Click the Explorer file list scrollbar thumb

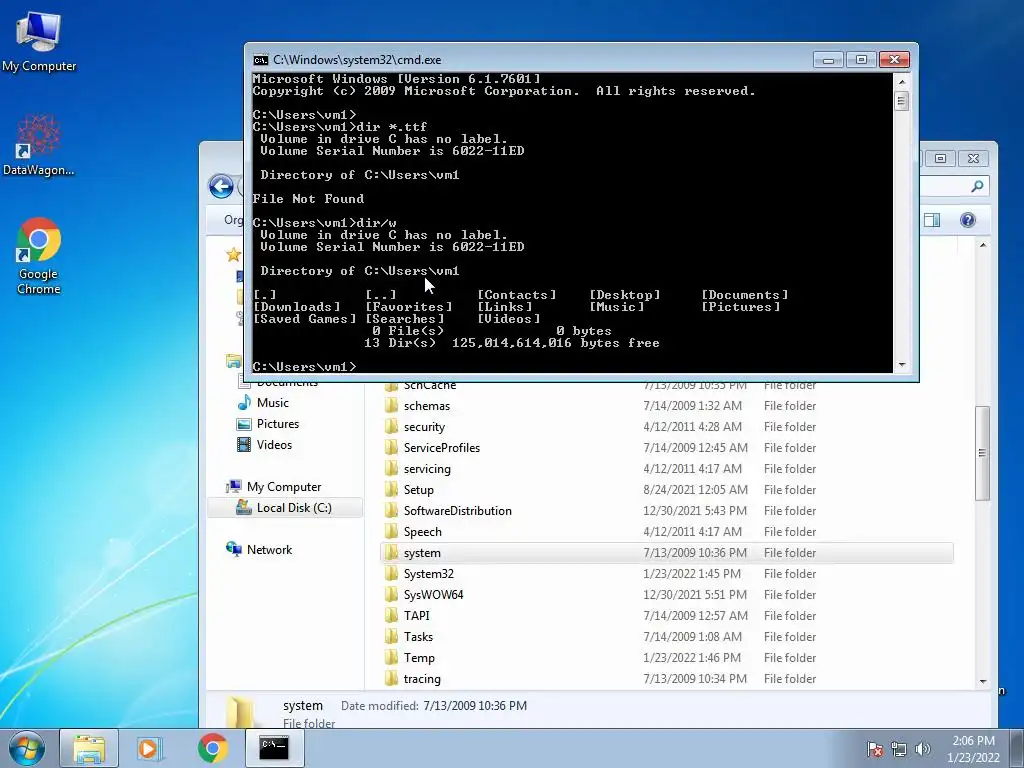click(x=983, y=453)
